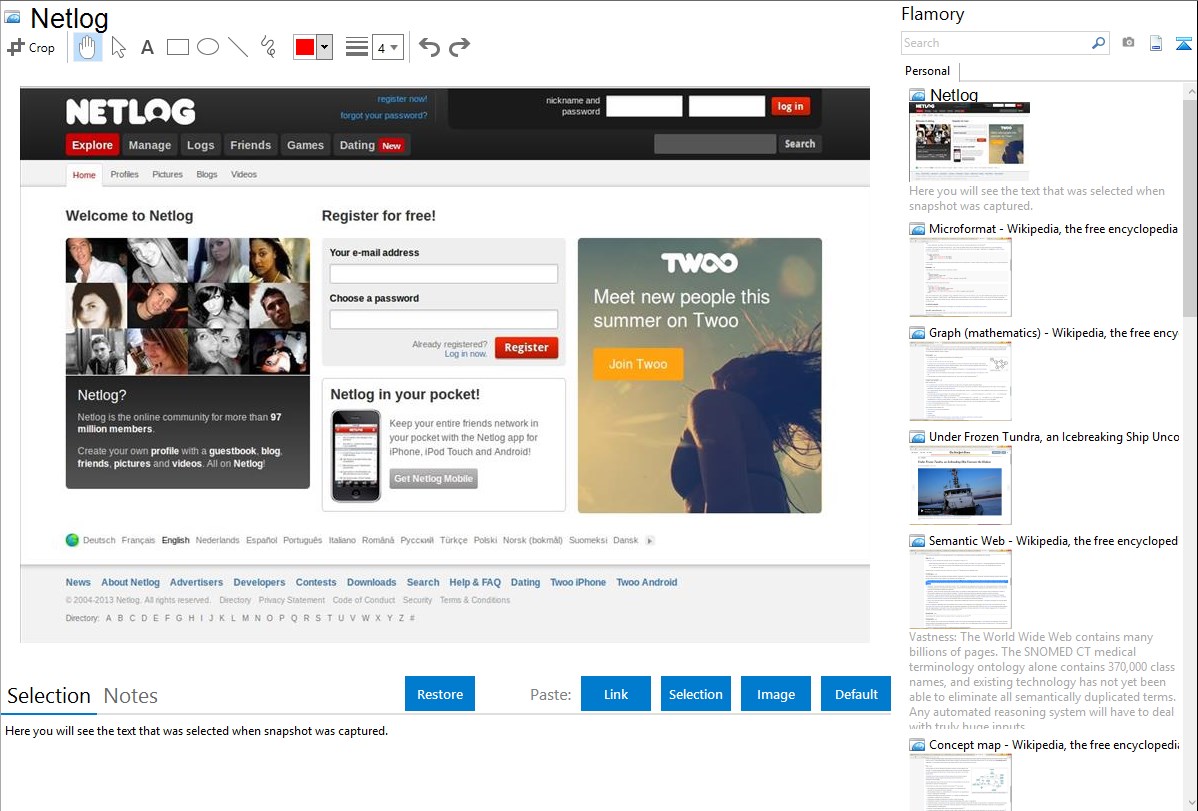
Task: Redo the annotation
Action: tap(459, 47)
